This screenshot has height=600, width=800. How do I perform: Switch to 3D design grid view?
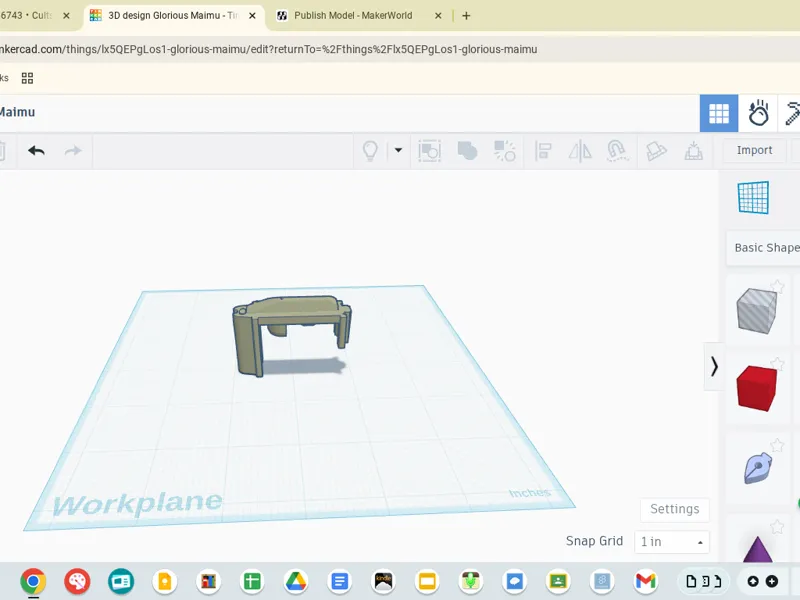(x=718, y=113)
